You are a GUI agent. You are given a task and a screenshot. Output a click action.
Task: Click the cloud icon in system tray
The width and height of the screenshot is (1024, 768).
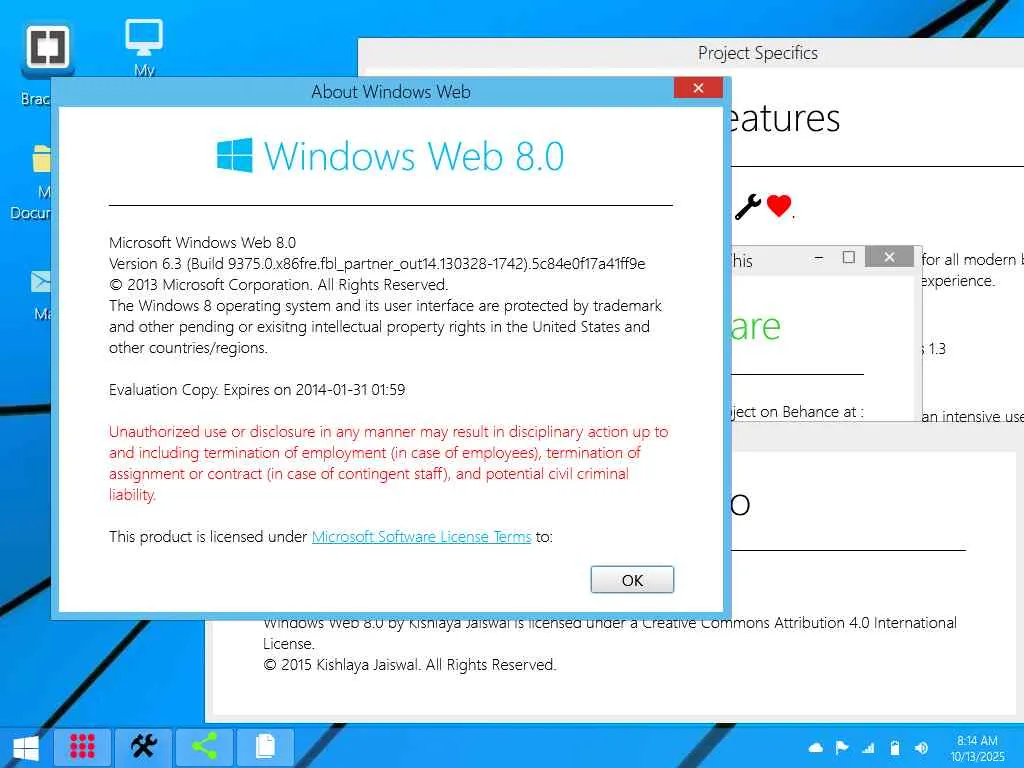[x=816, y=748]
